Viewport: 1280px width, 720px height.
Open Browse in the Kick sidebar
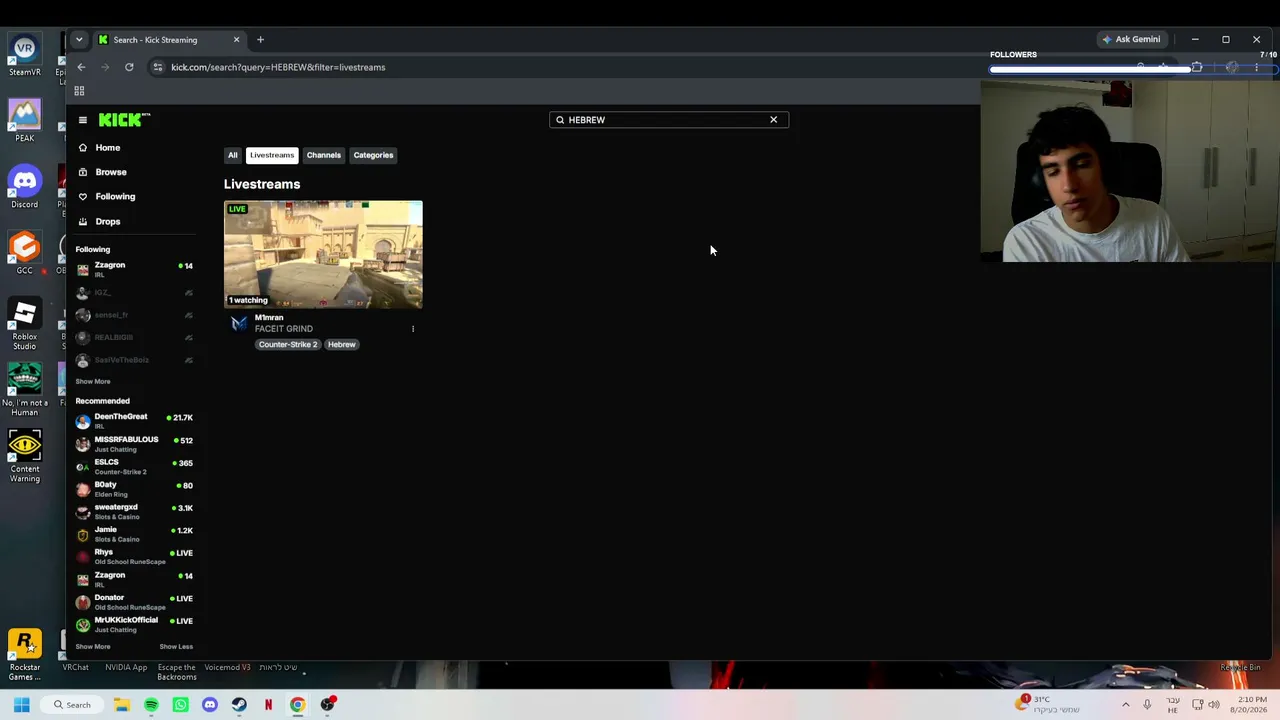click(x=110, y=172)
